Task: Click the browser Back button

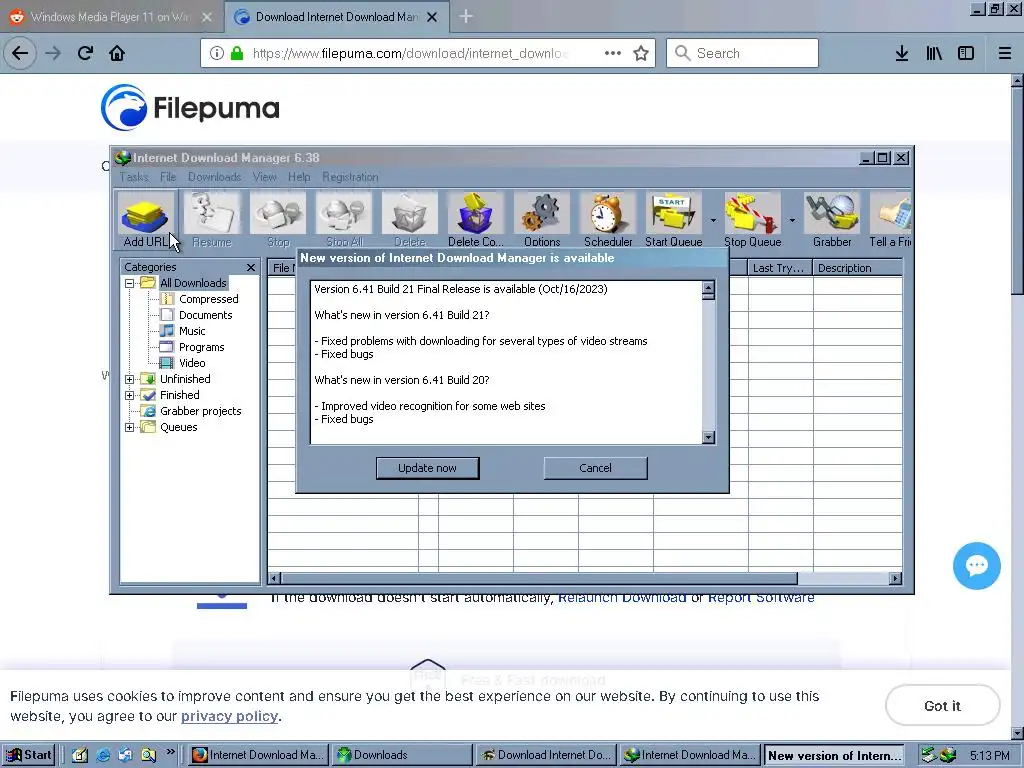Action: point(20,53)
